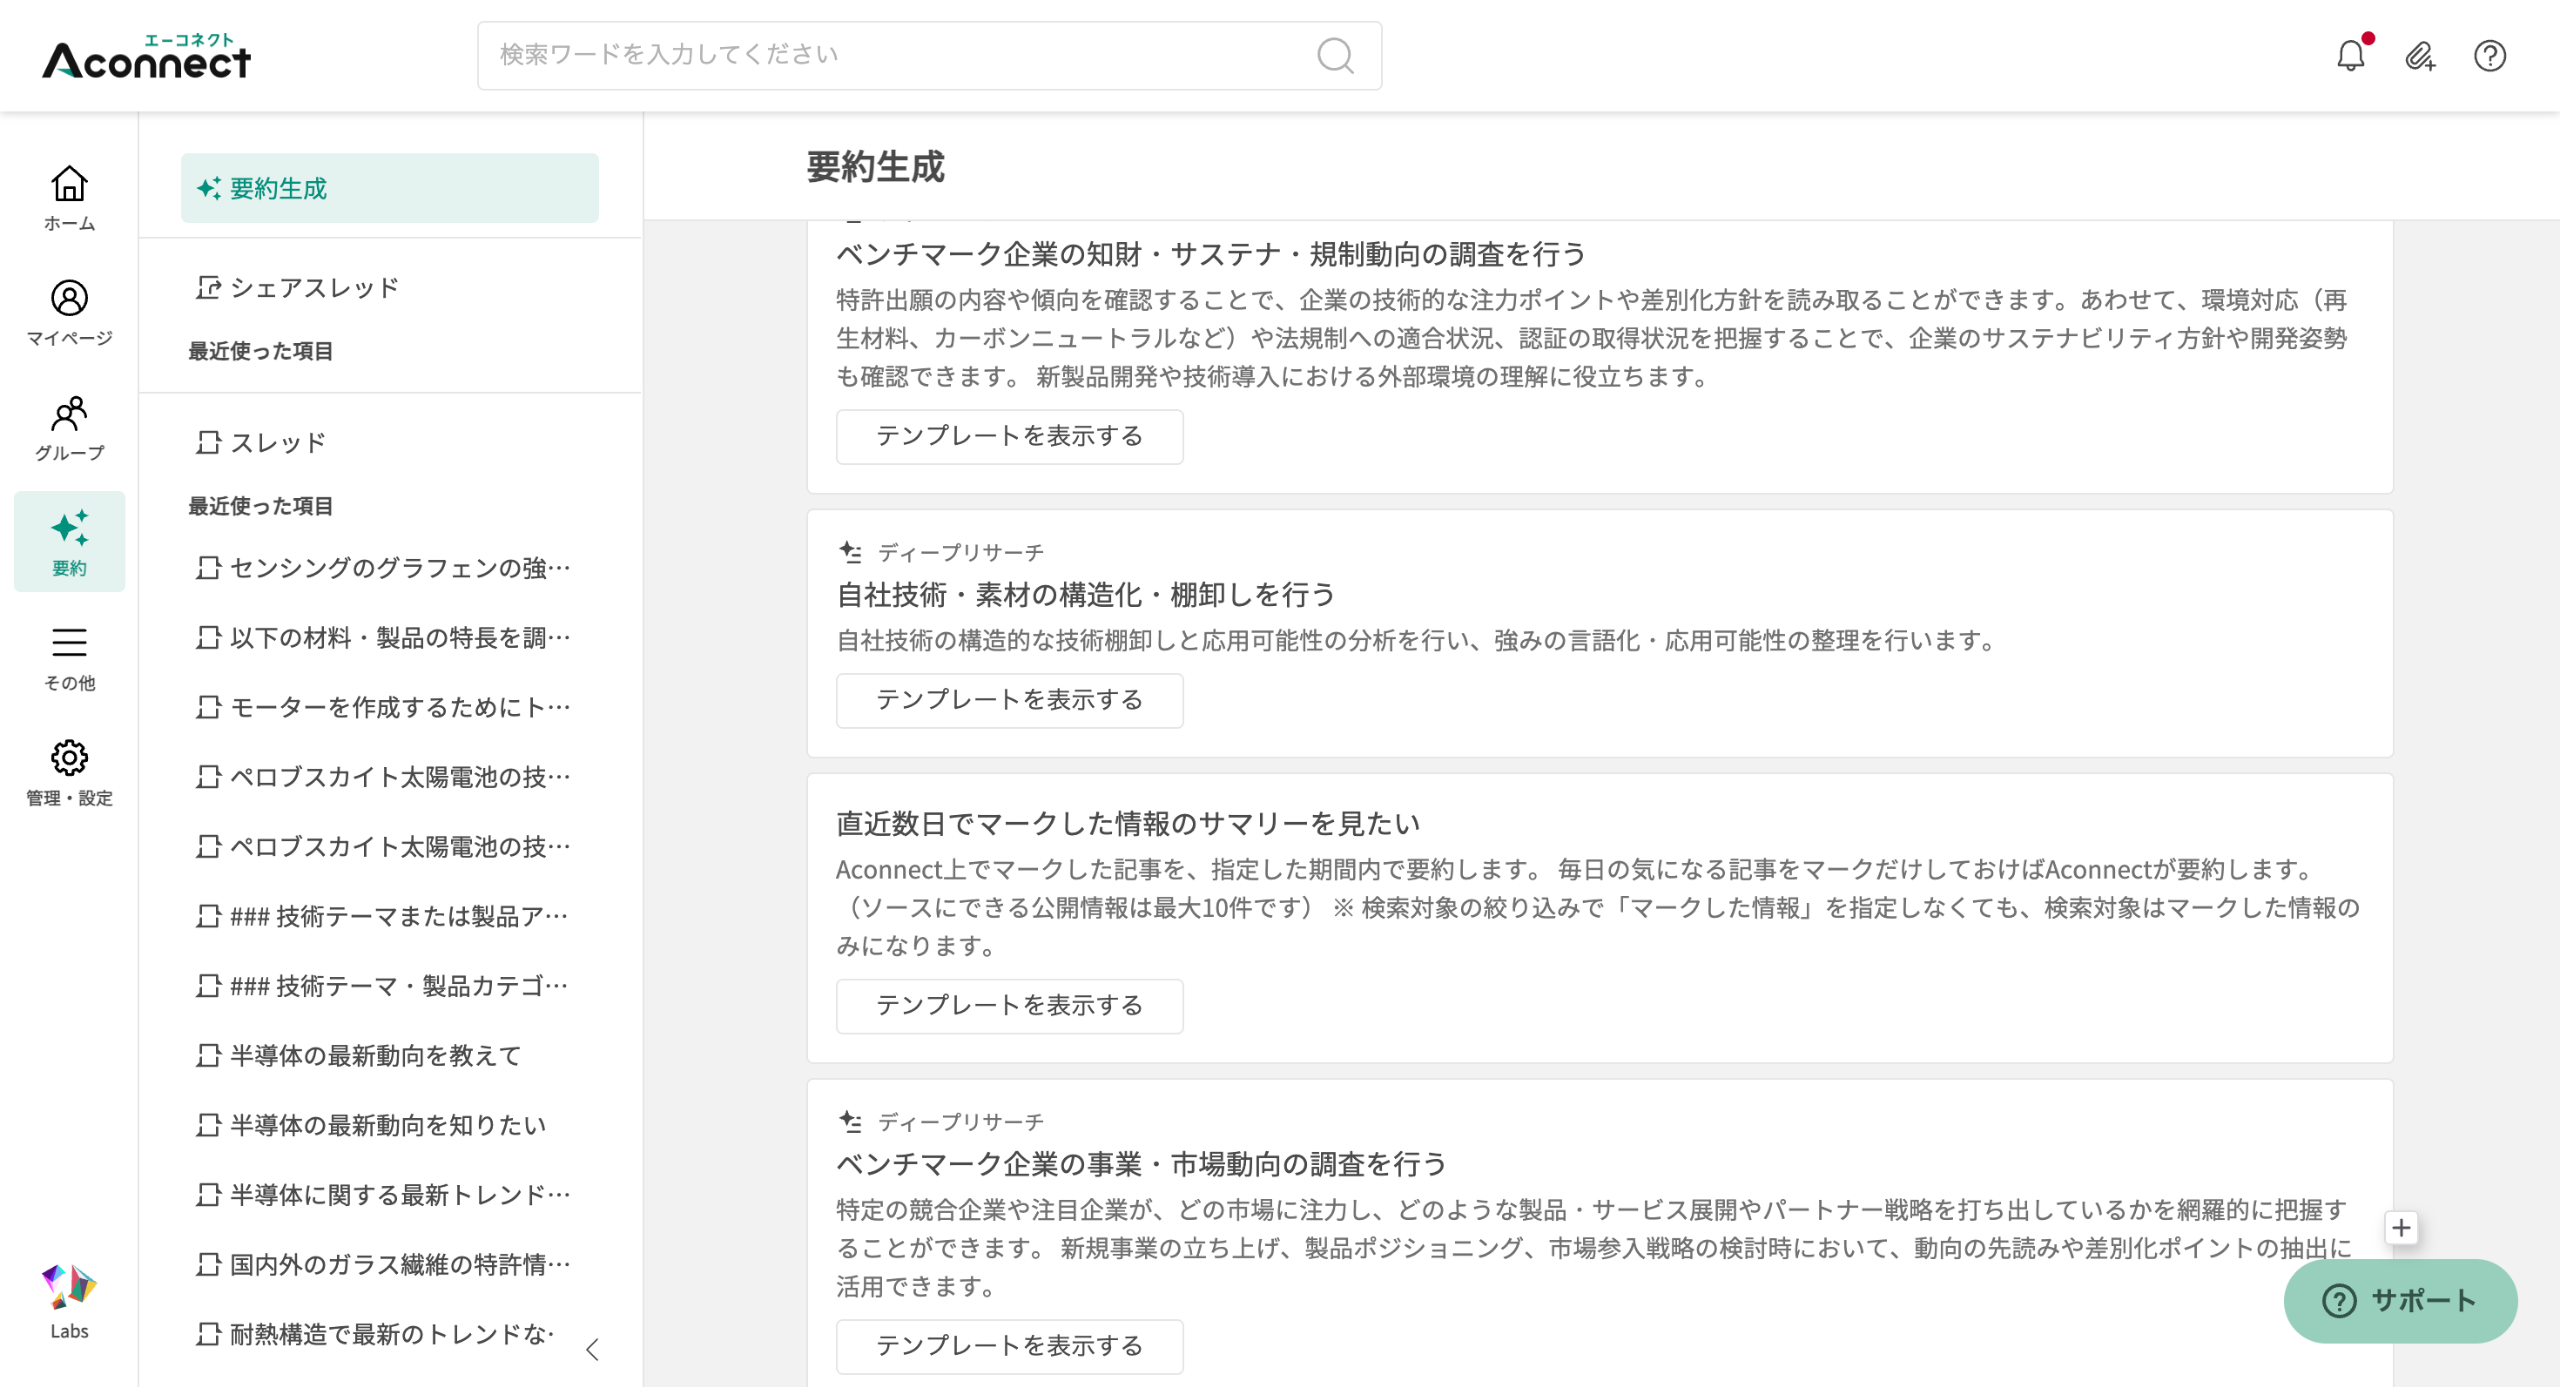Screen dimensions: 2560x1387
Task: Open the help question mark icon
Action: (2489, 56)
